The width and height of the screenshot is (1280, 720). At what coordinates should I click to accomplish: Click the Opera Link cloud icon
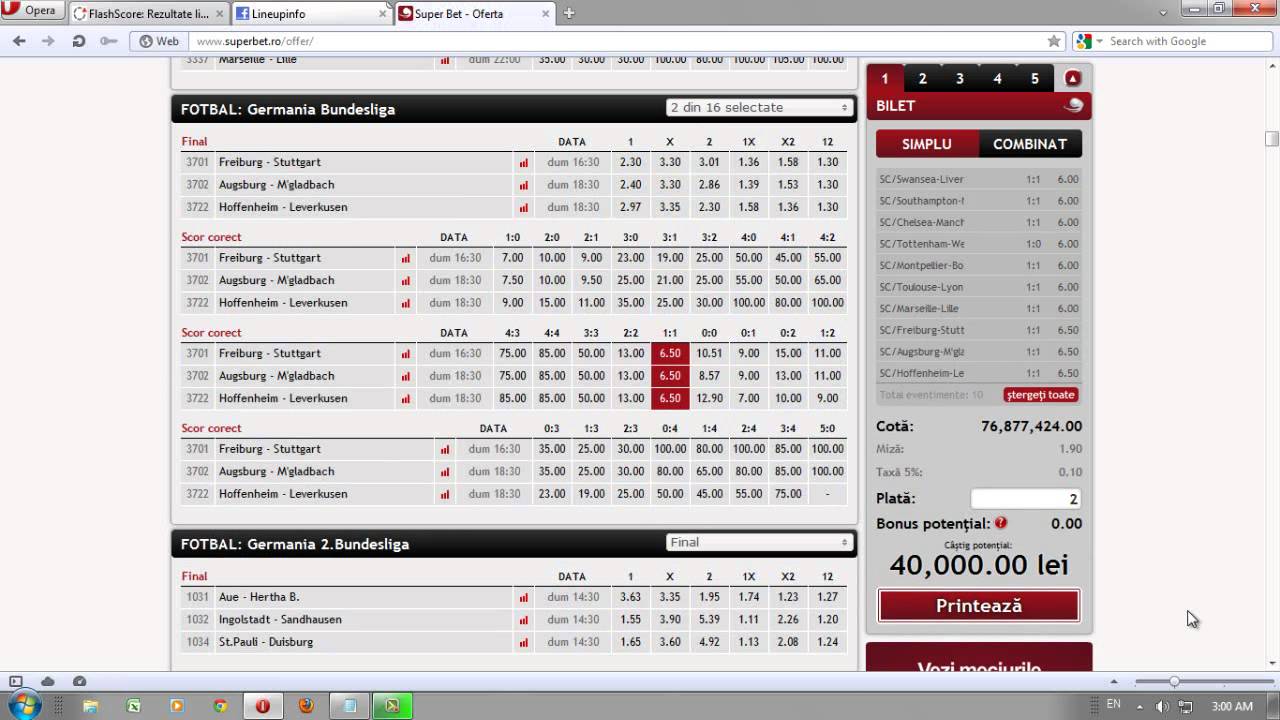[47, 681]
